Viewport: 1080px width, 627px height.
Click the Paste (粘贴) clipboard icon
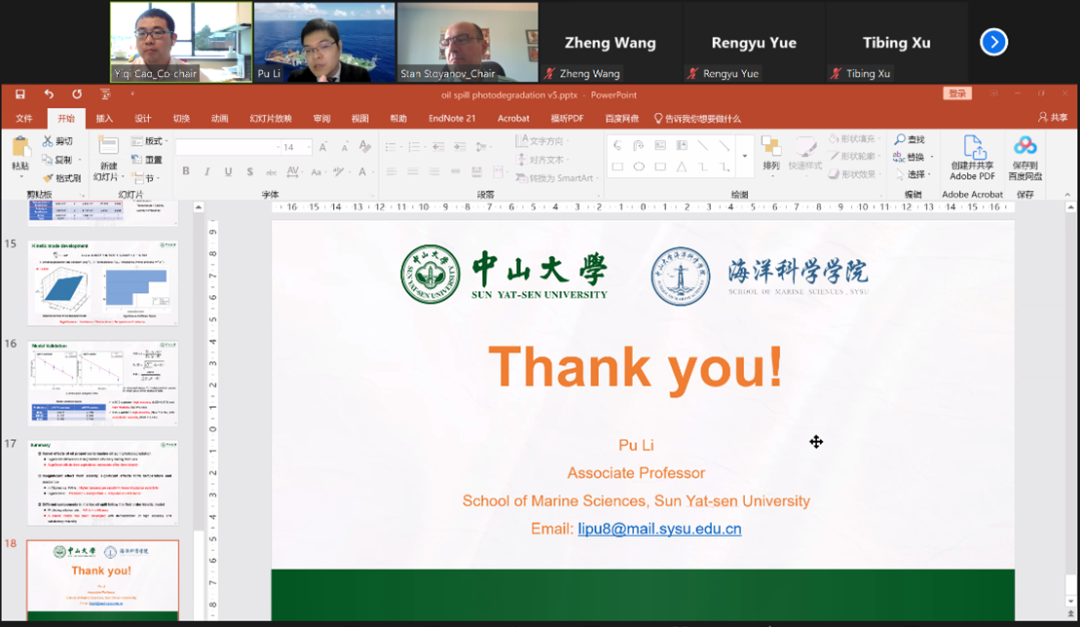click(20, 148)
